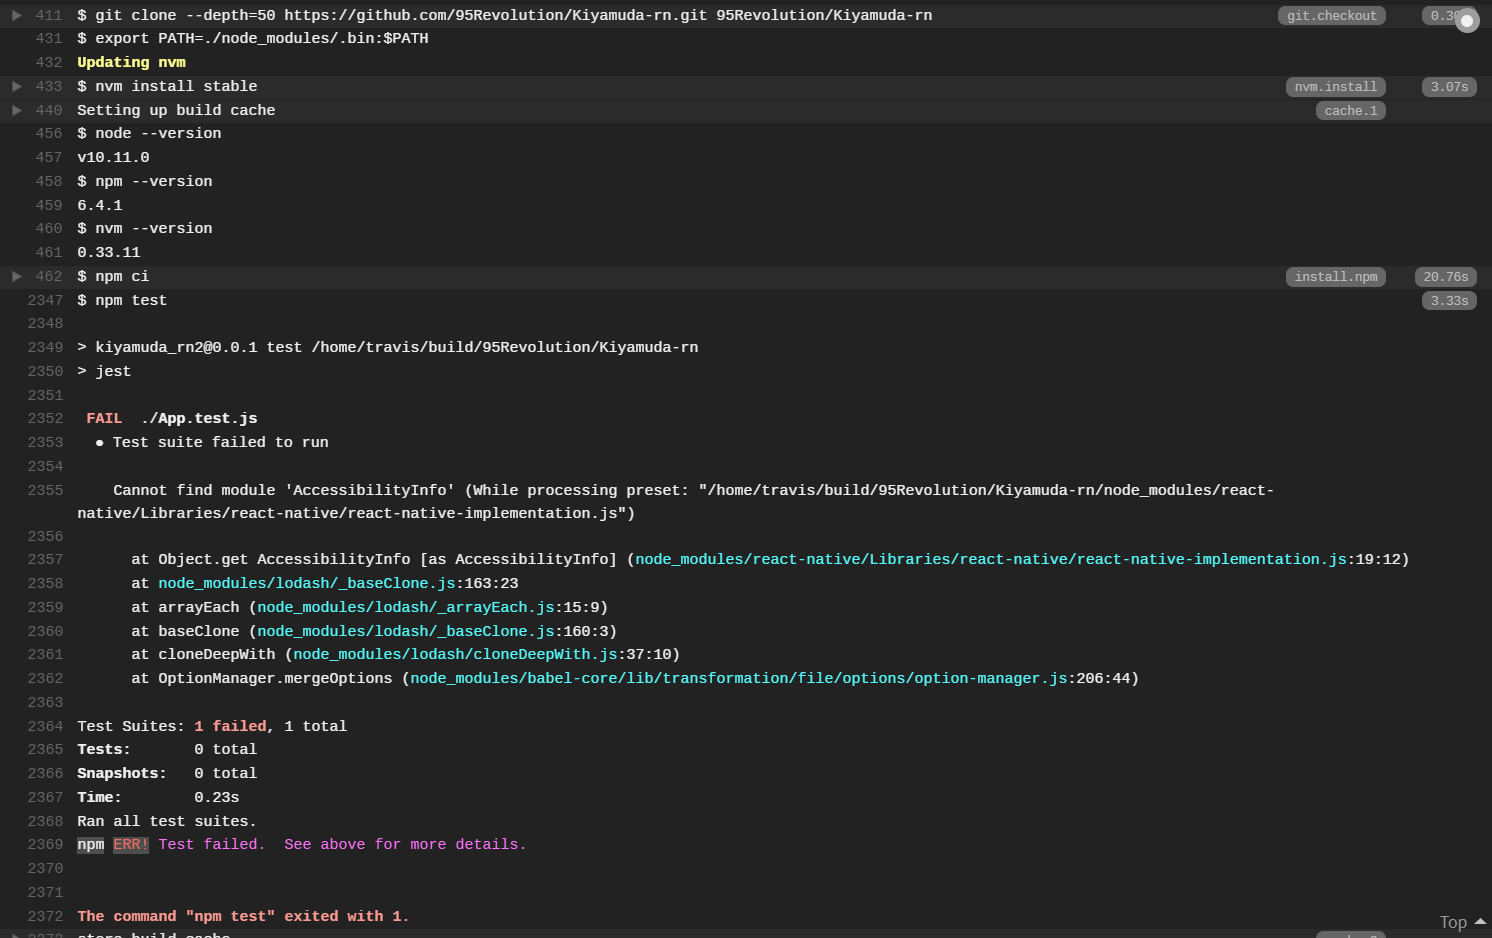Click the git.checkout fold label
Viewport: 1492px width, 938px height.
[1331, 15]
